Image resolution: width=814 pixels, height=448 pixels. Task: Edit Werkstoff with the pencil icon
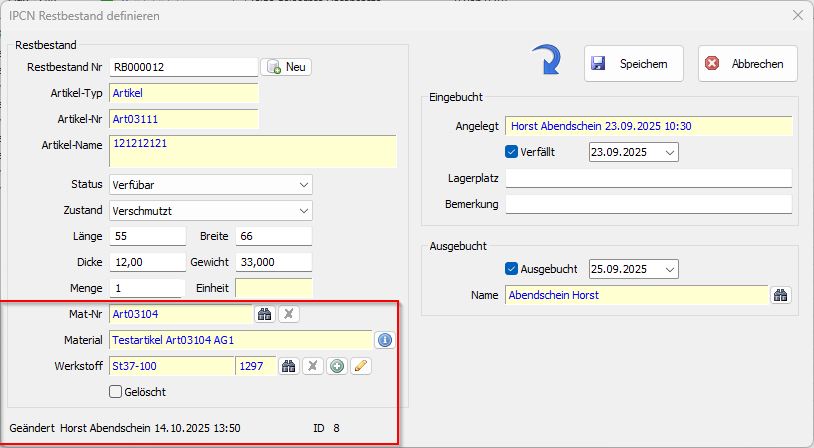tap(360, 366)
